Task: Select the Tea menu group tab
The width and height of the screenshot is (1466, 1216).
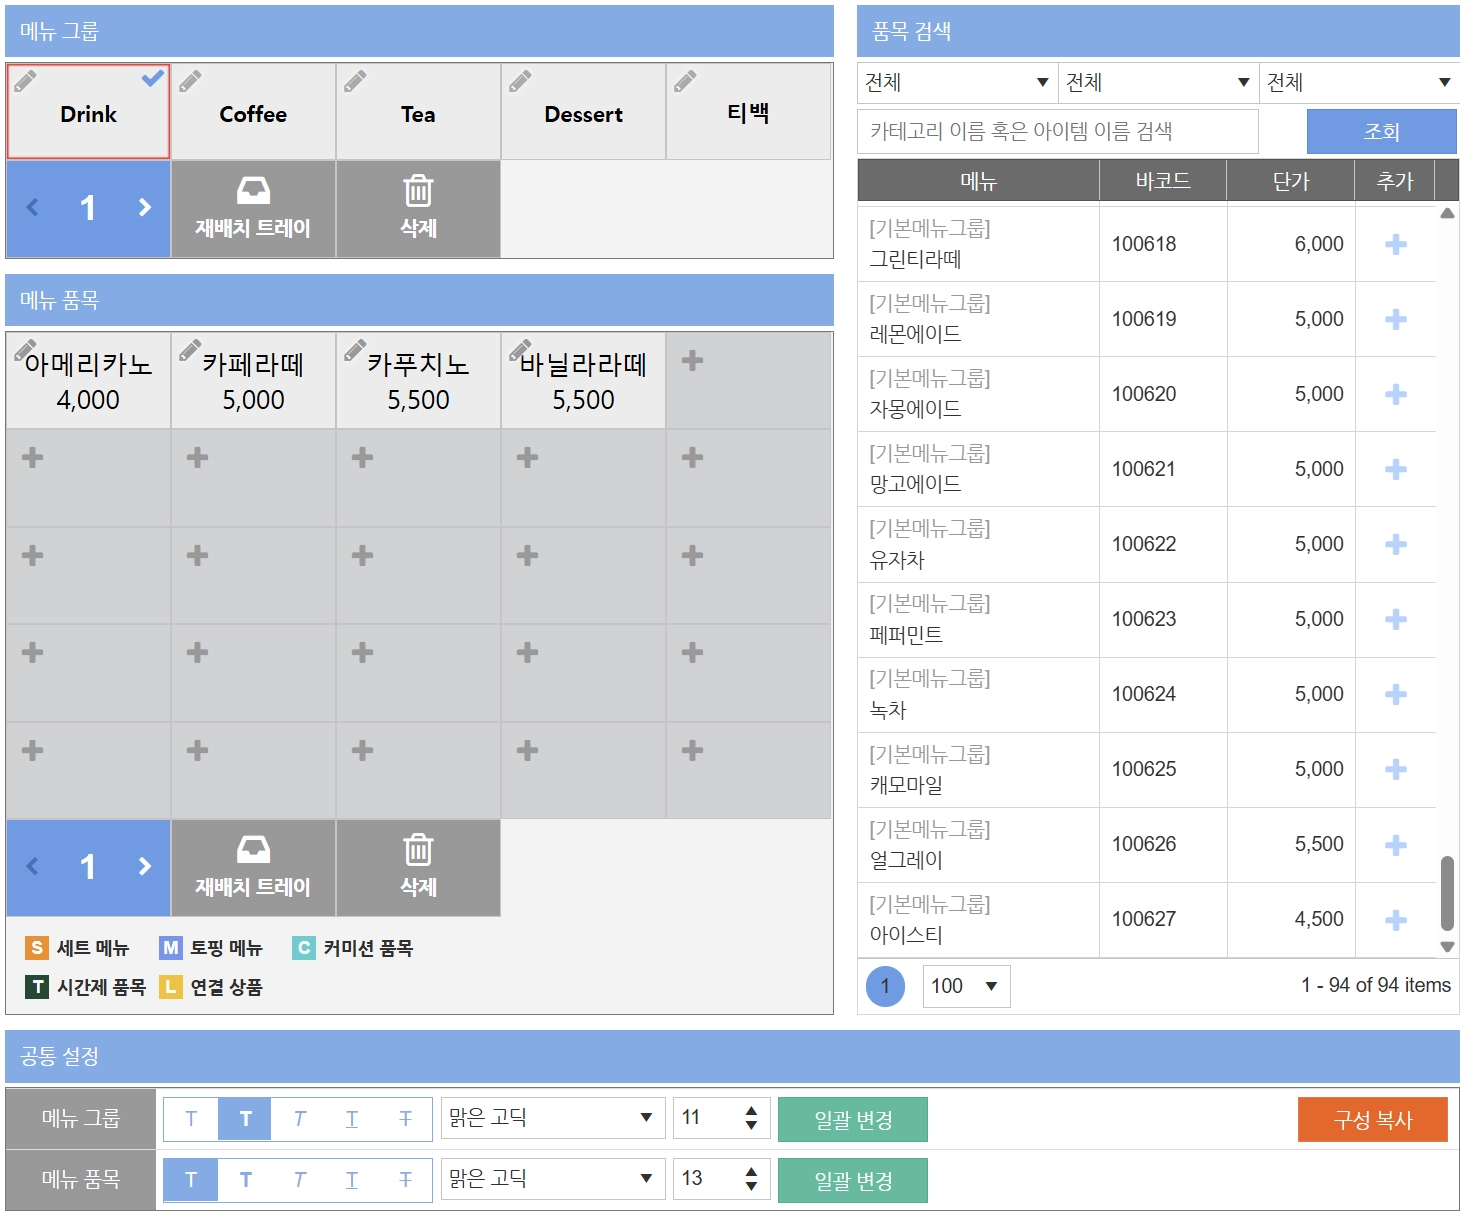Action: [418, 112]
